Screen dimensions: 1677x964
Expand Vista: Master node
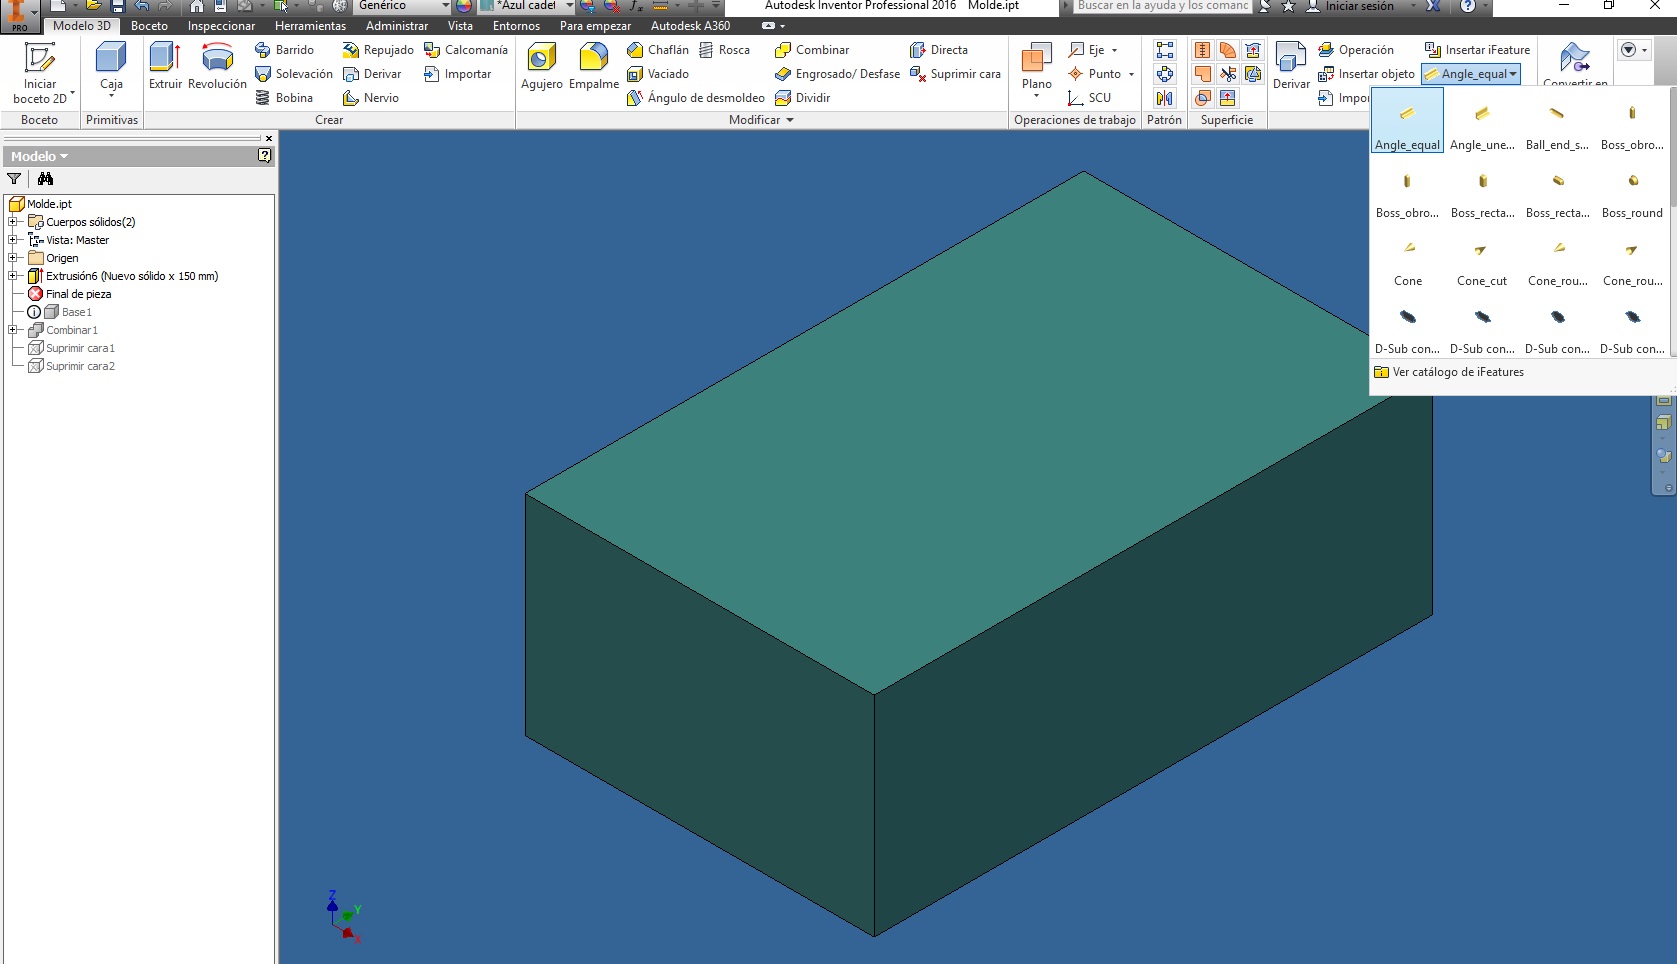point(13,240)
